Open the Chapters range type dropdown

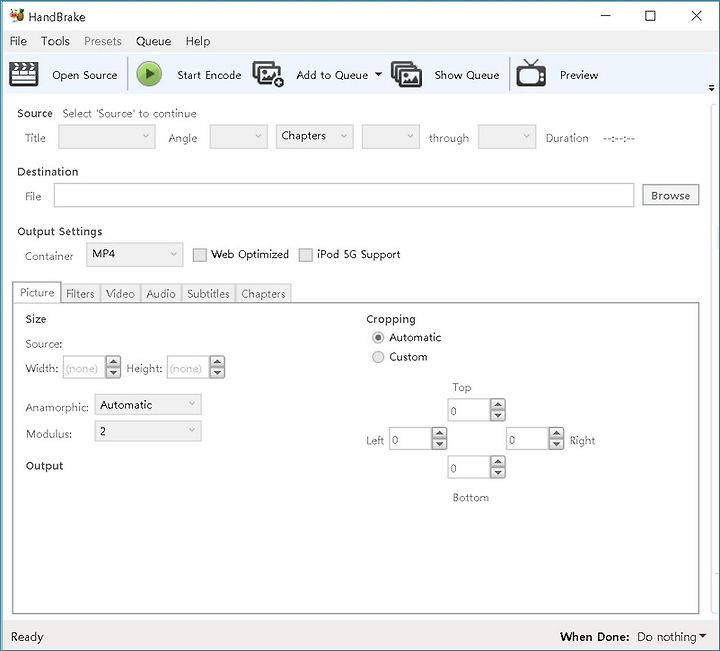click(x=315, y=136)
